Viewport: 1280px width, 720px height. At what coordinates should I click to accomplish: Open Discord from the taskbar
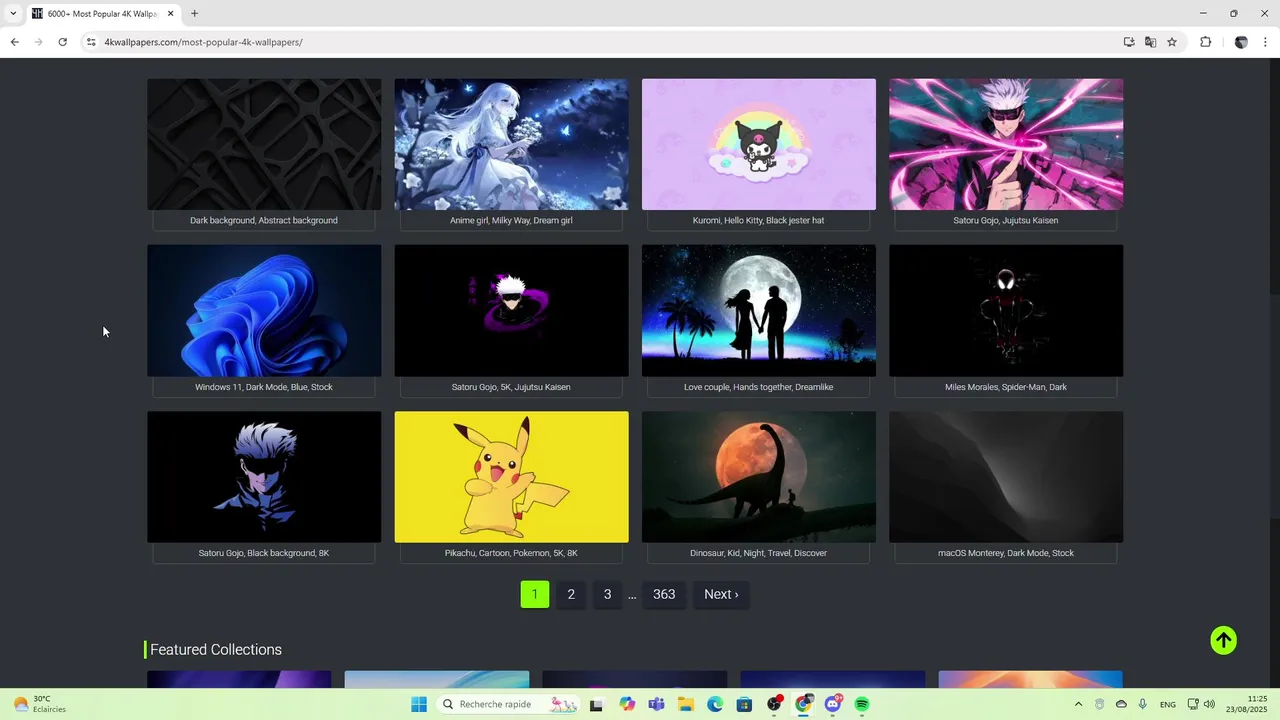coord(833,704)
